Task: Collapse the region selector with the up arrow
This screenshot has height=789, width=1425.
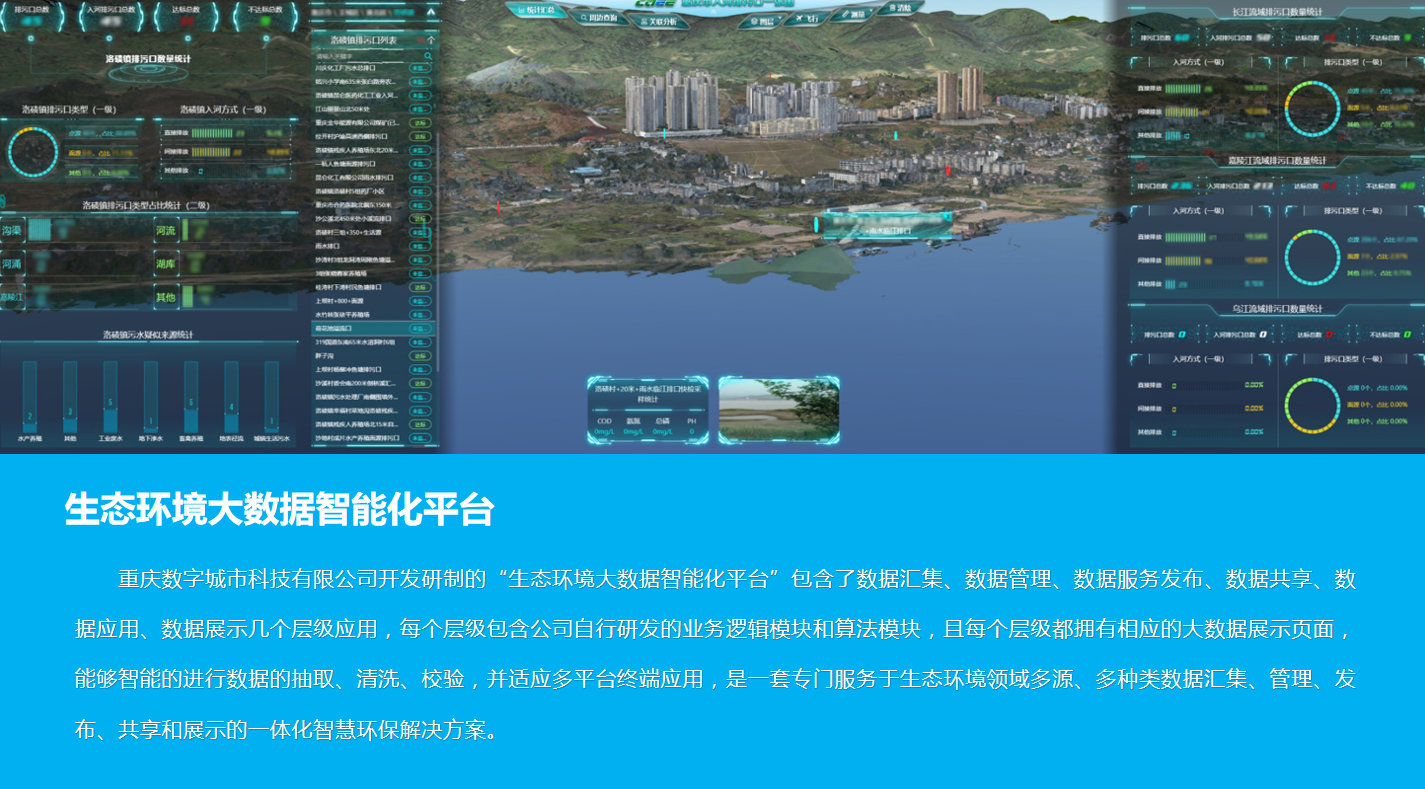Action: pos(430,12)
